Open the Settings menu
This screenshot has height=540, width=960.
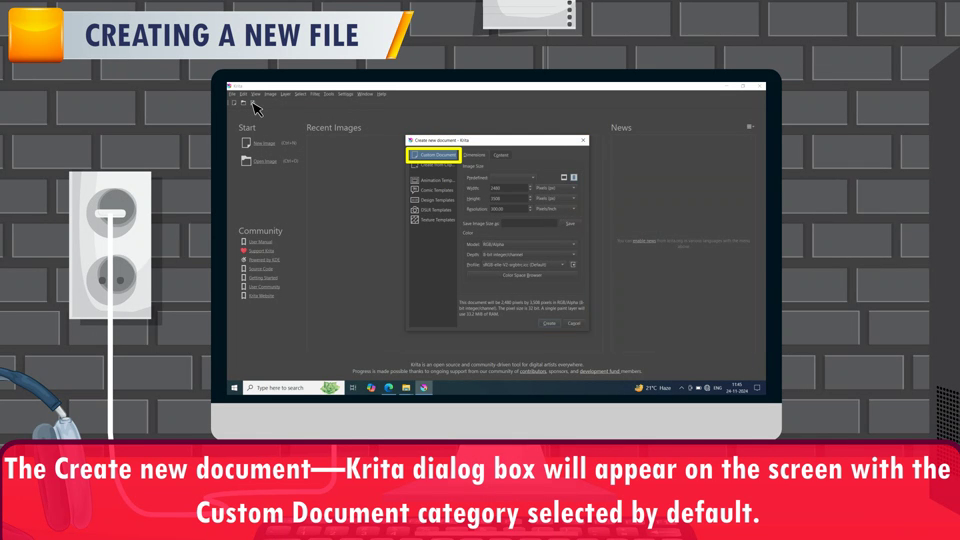[345, 94]
